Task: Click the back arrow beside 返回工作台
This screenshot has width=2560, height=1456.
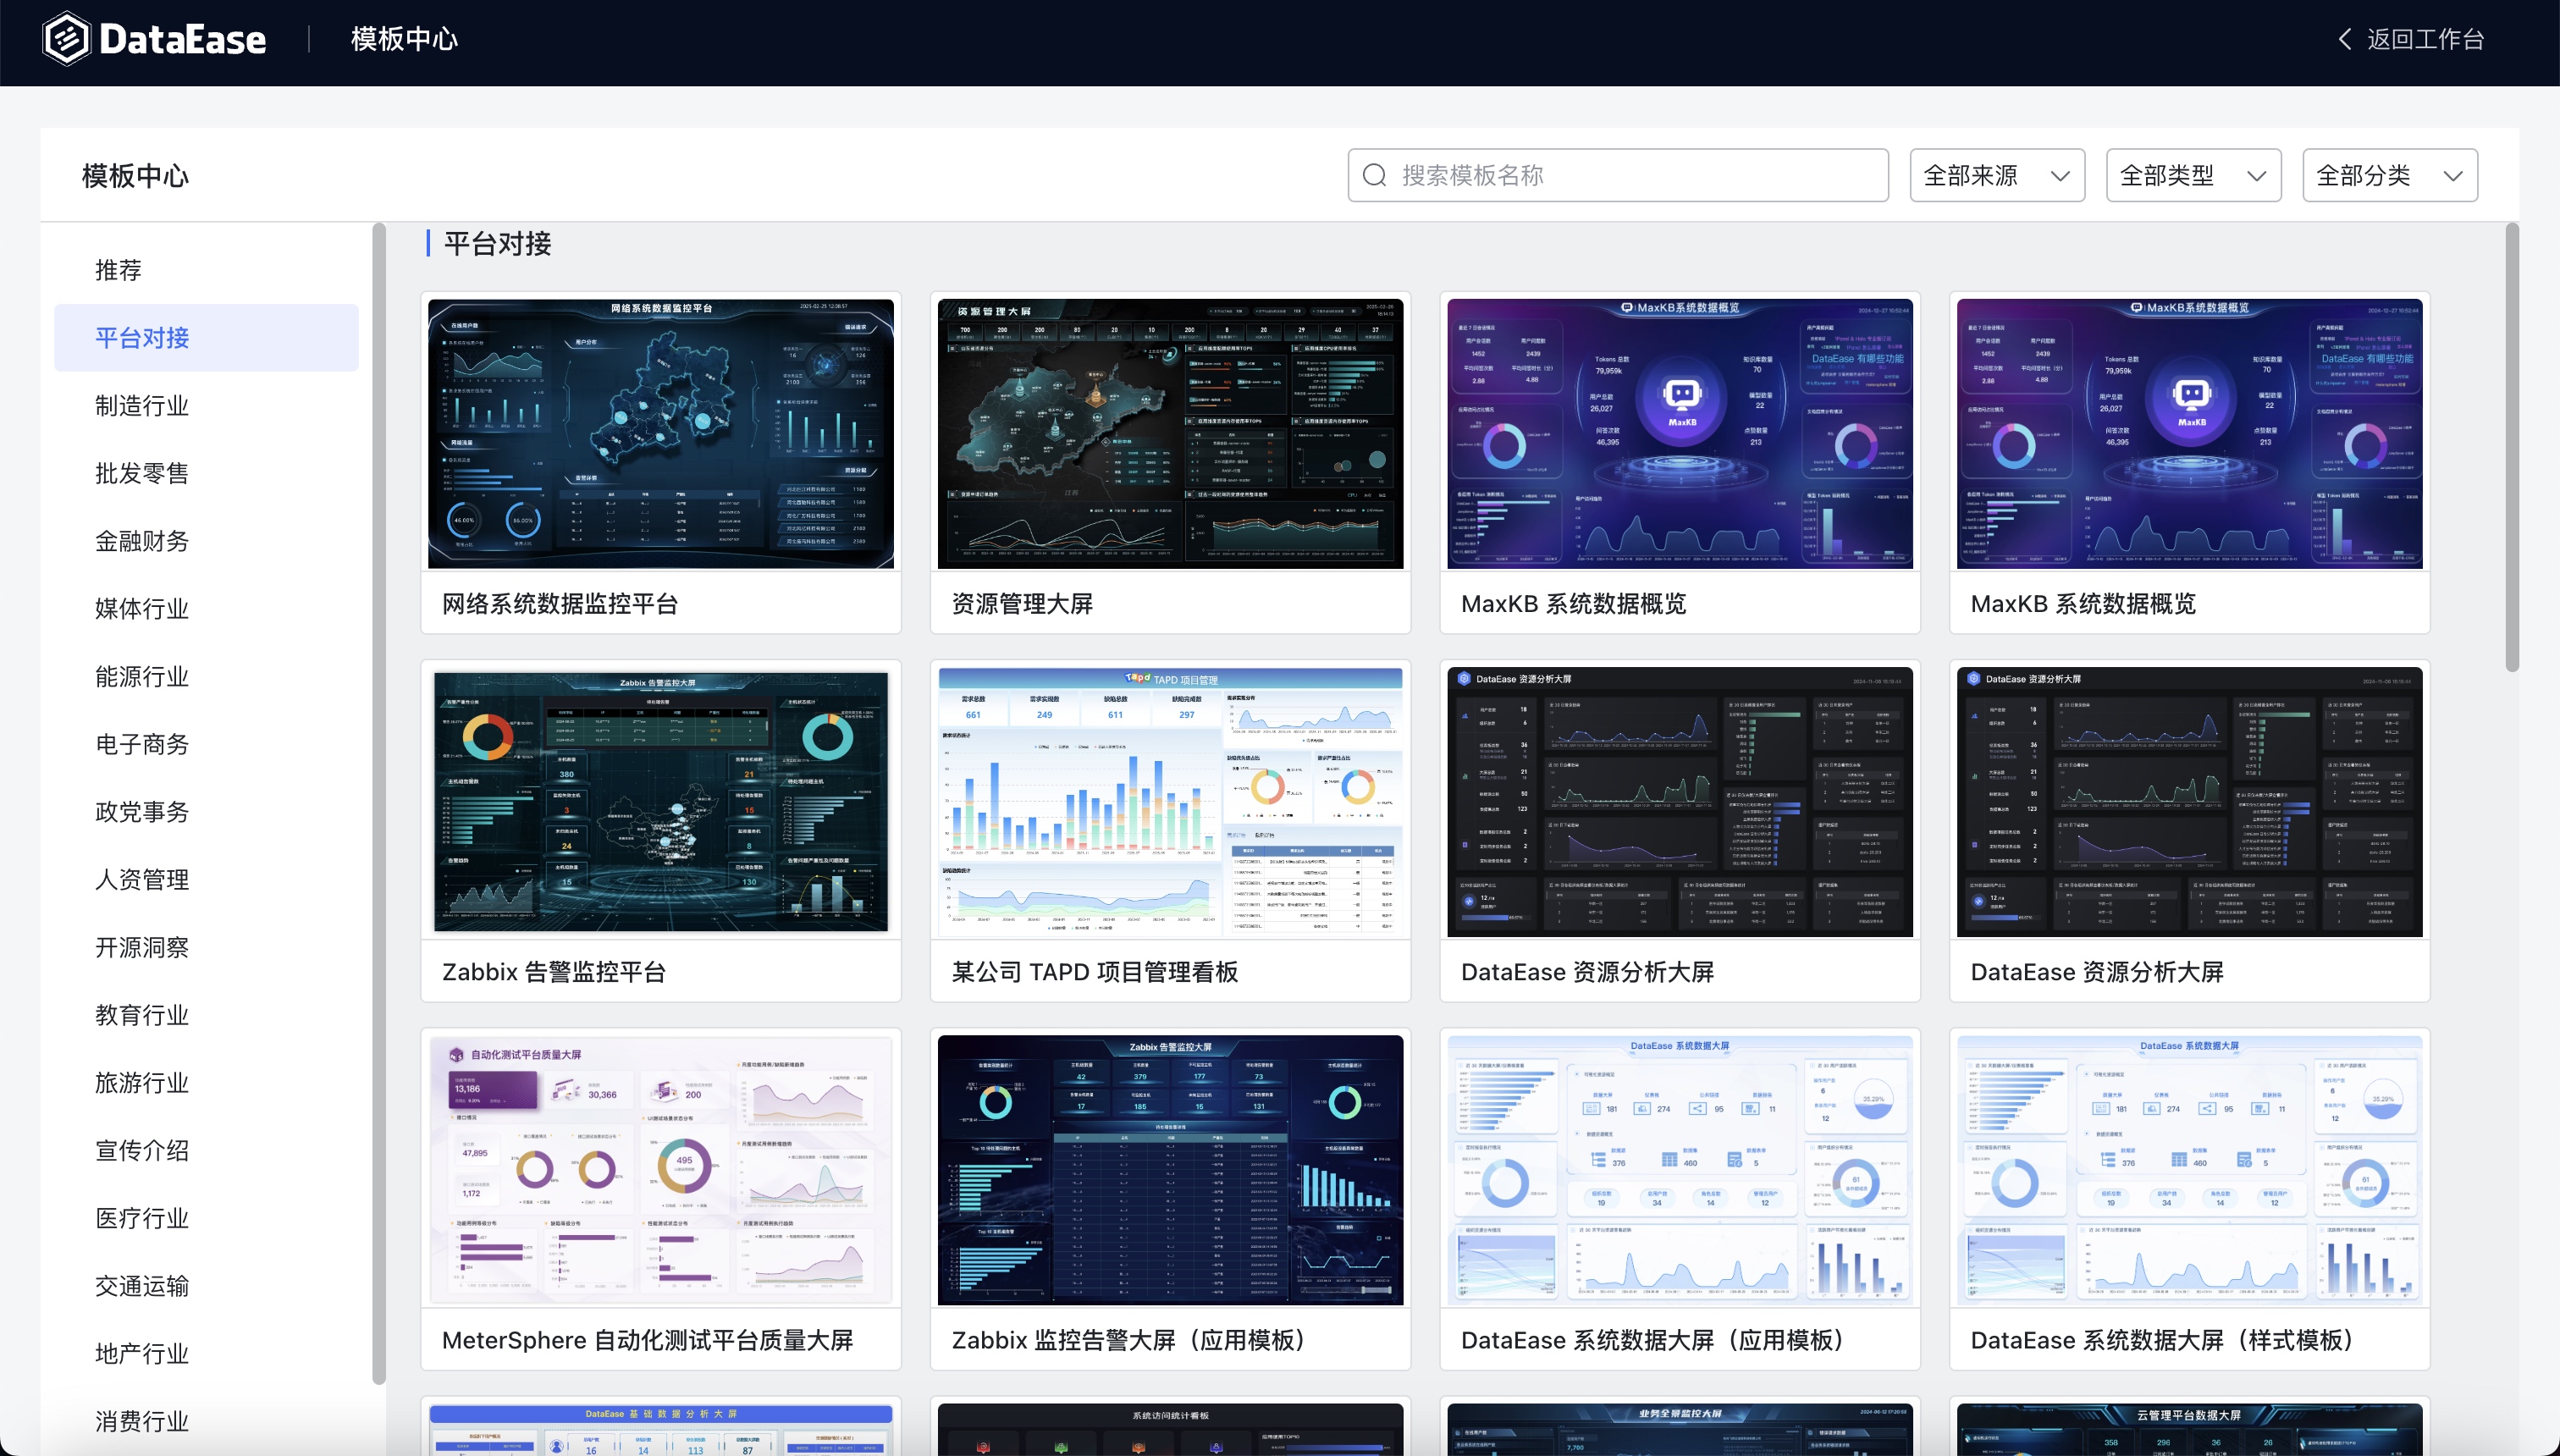Action: click(x=2345, y=39)
